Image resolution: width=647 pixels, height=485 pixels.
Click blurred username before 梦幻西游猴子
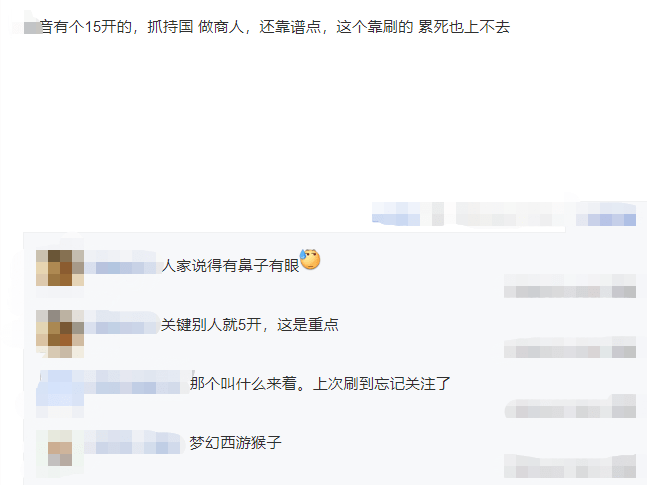click(134, 442)
